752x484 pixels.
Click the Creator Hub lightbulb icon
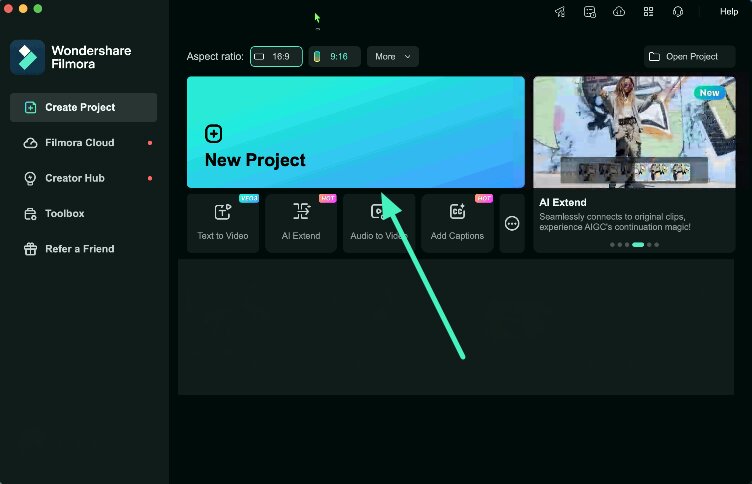(x=30, y=178)
